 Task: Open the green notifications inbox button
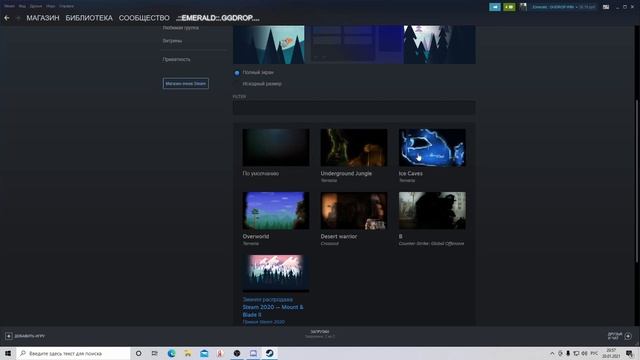tap(509, 7)
